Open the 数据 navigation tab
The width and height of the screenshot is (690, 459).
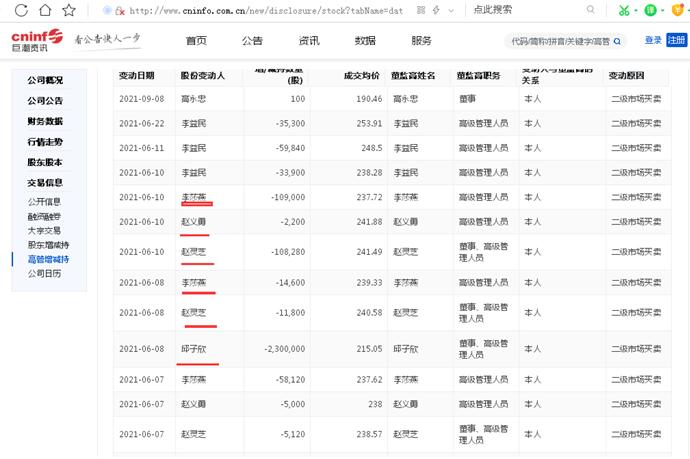pyautogui.click(x=365, y=40)
